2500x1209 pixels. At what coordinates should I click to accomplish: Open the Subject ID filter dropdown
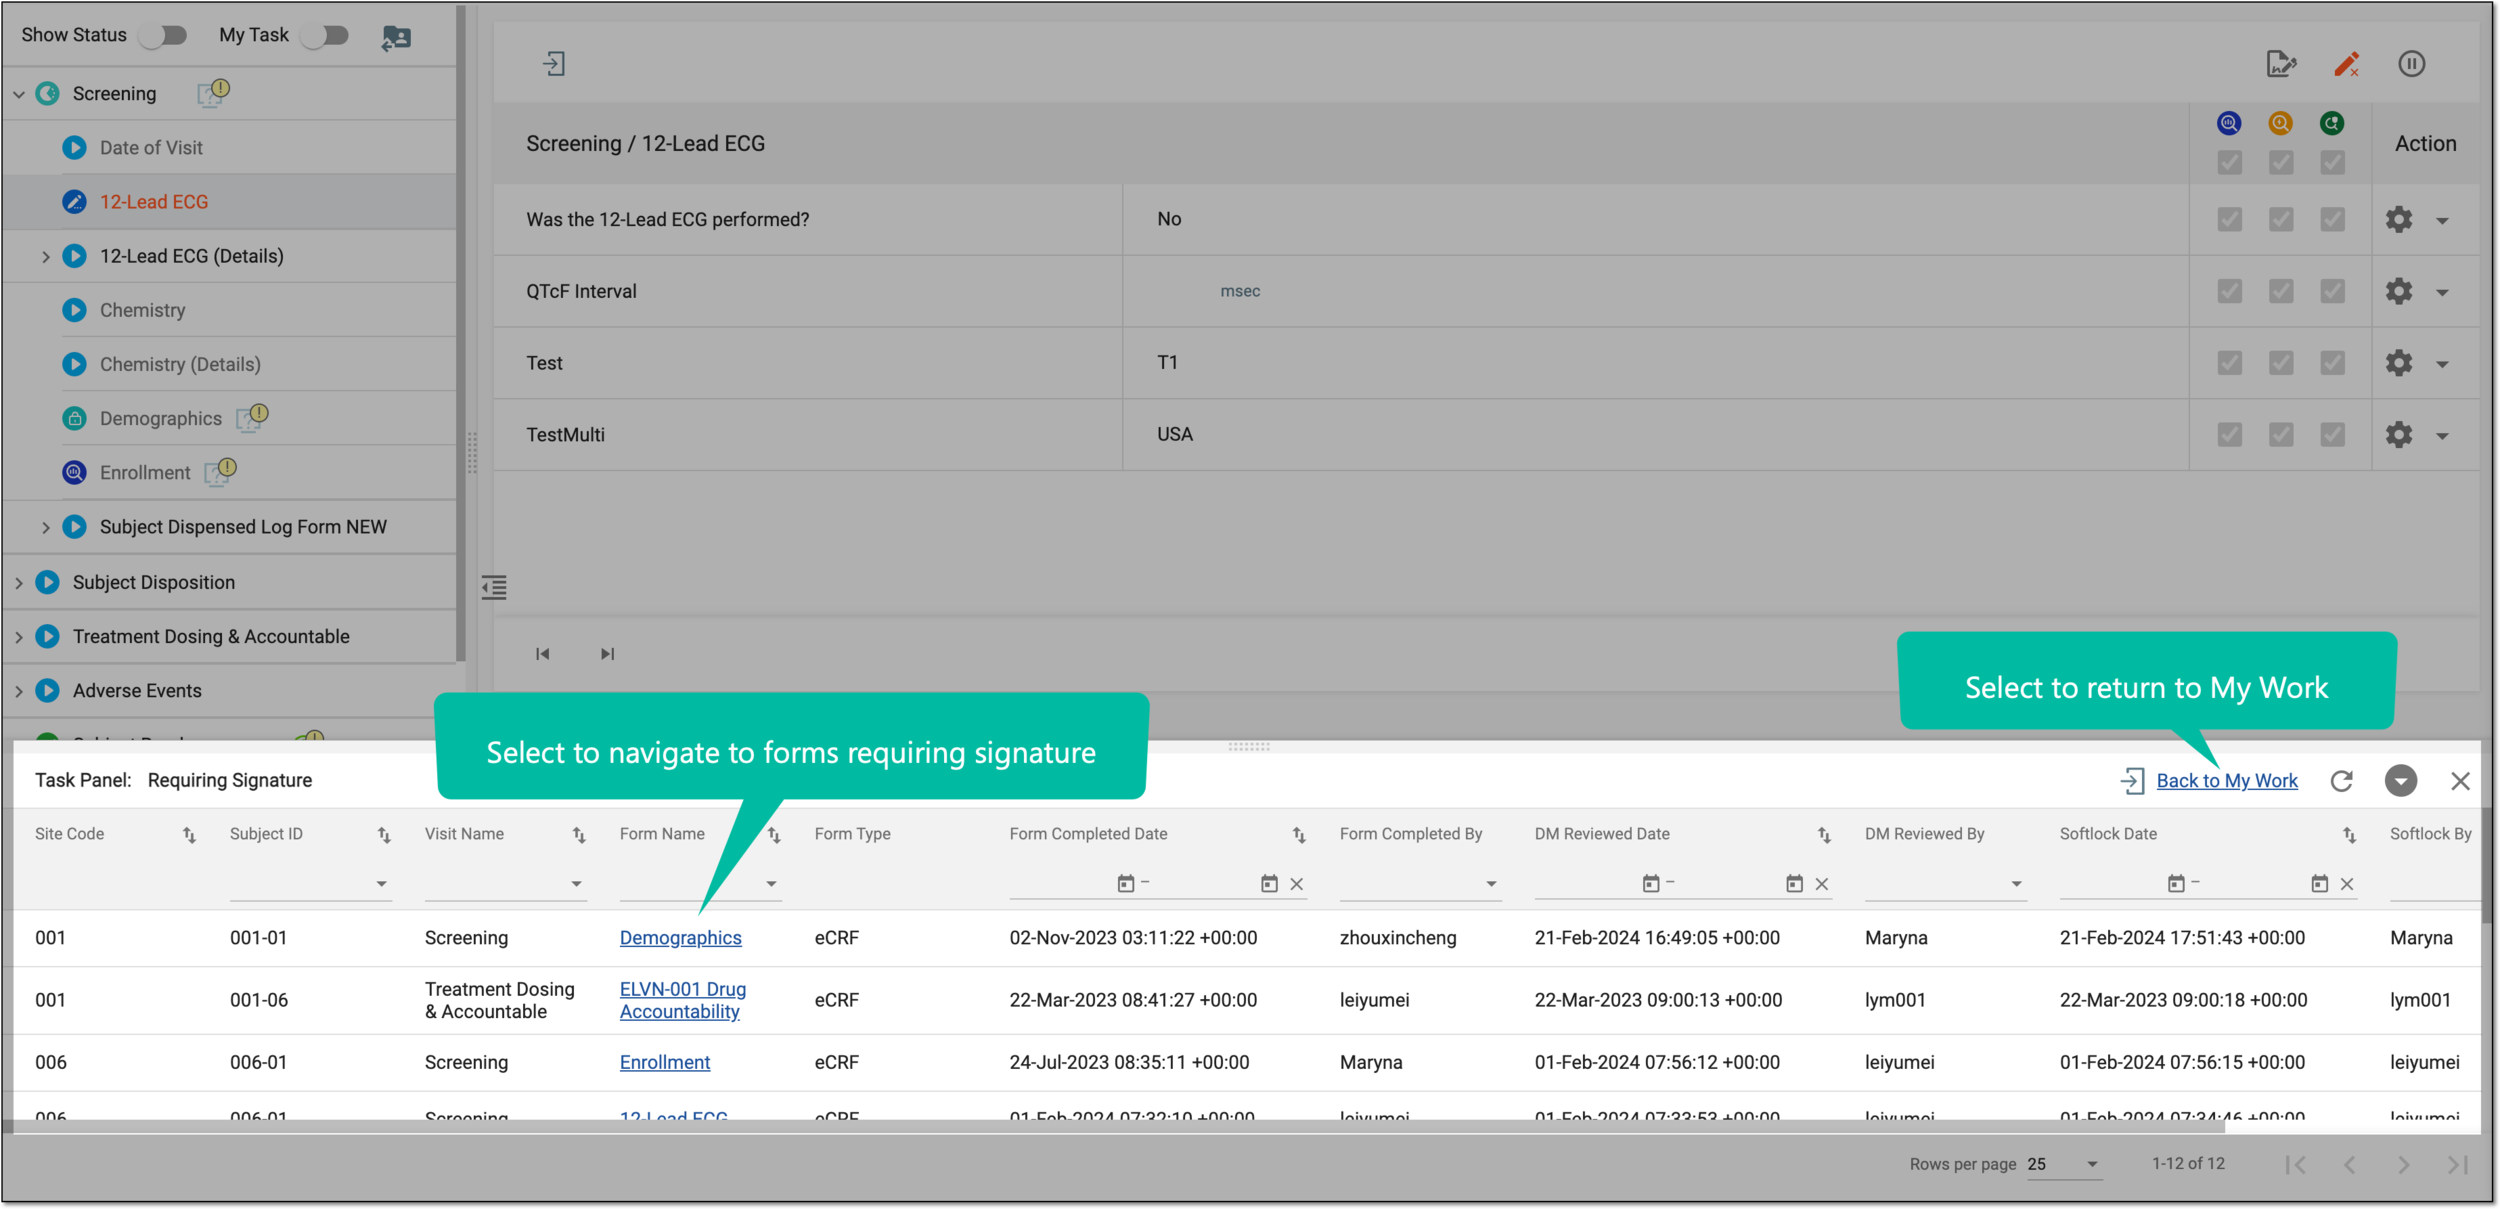381,884
